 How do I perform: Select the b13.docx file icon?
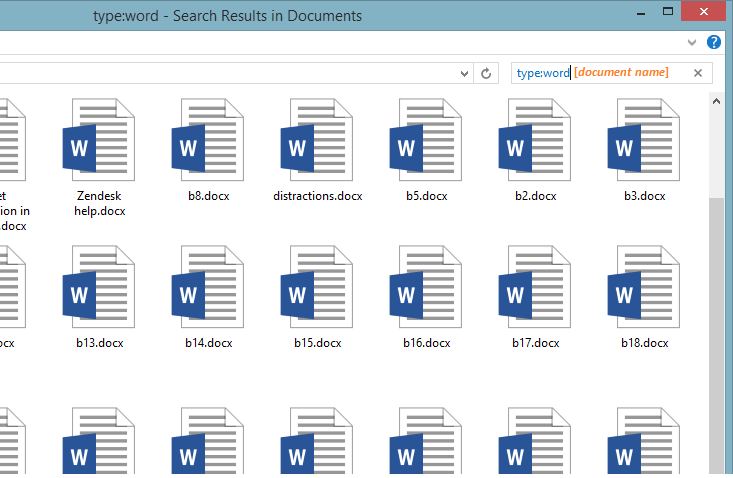coord(99,286)
